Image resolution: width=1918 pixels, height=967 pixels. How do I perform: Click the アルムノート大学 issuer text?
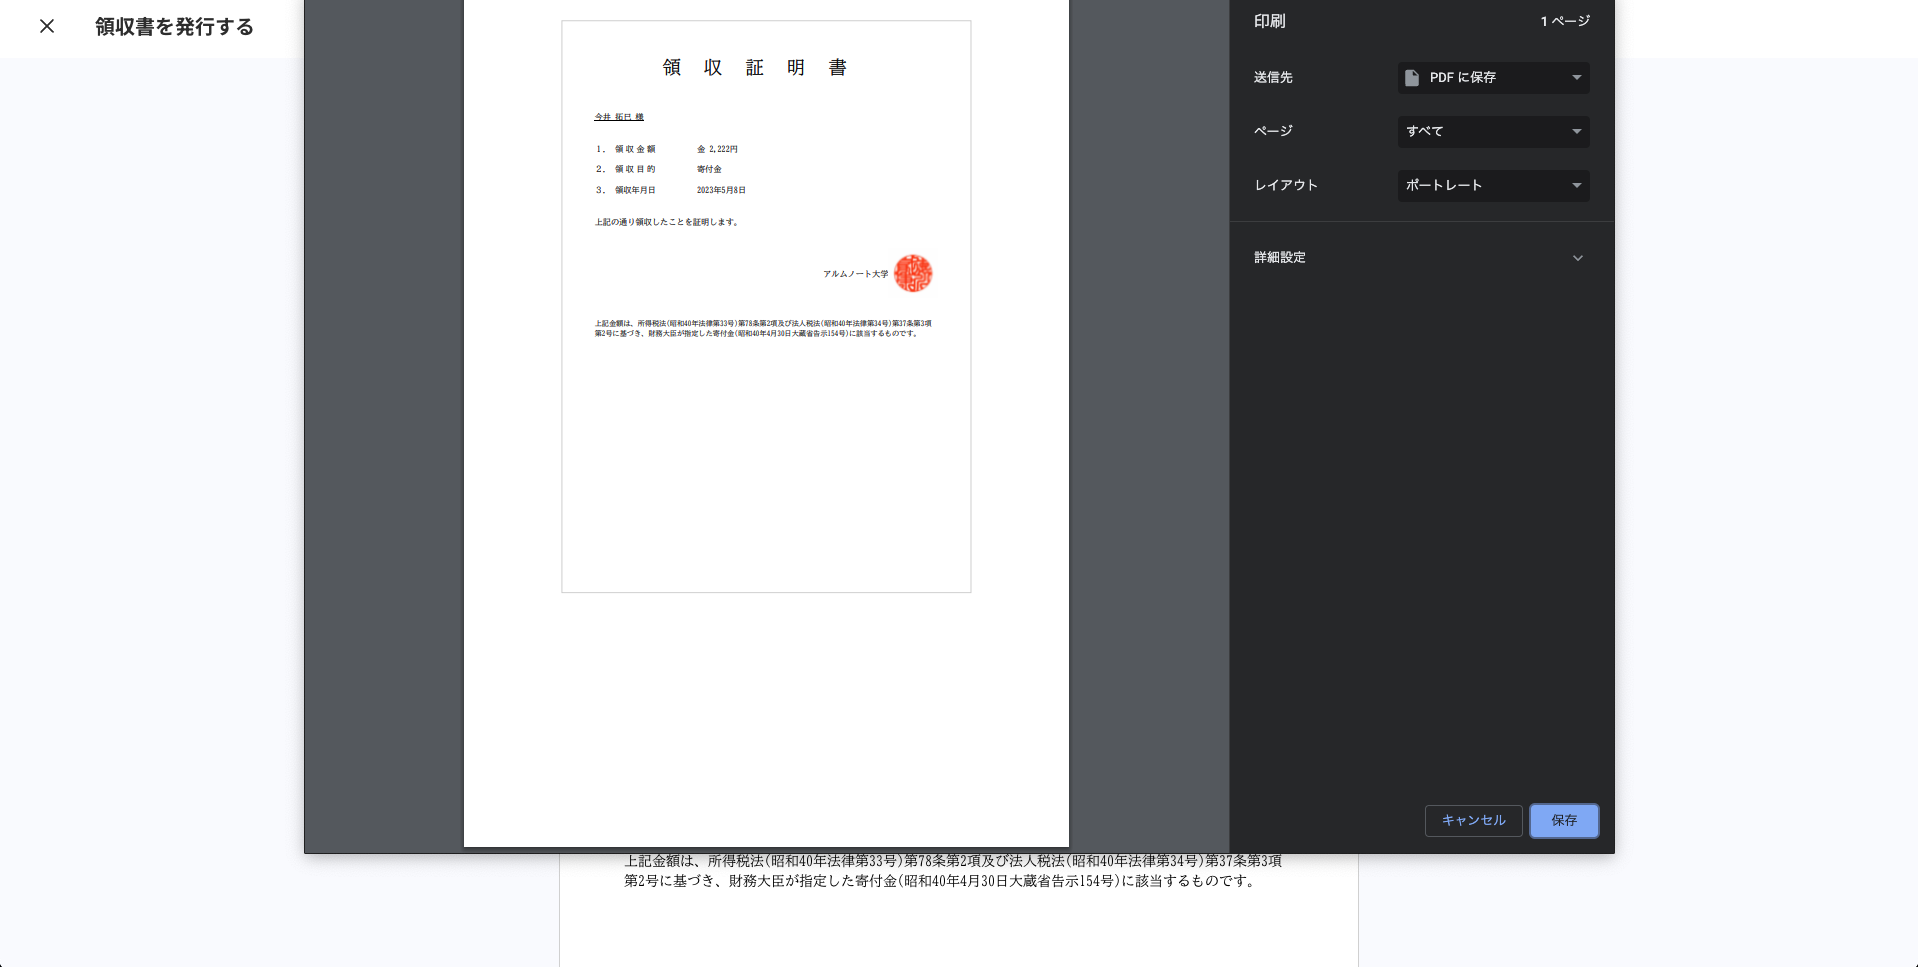pyautogui.click(x=855, y=274)
